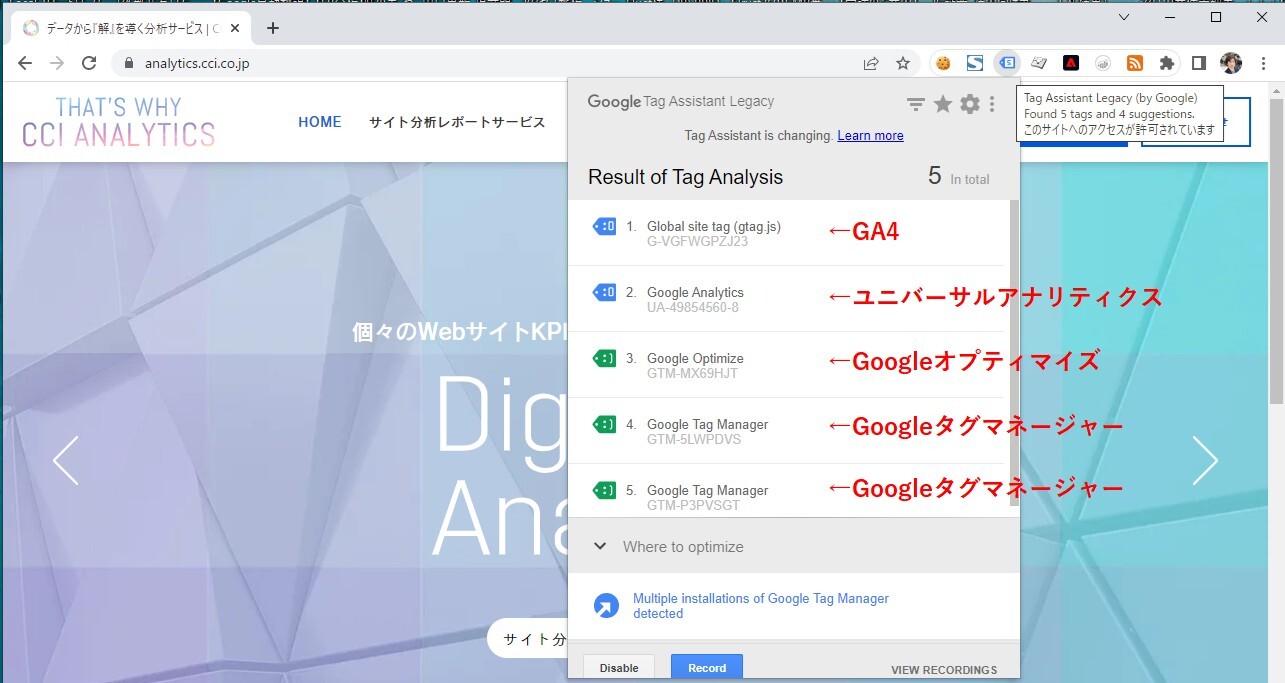Open the orange RSS feed extension
The height and width of the screenshot is (683, 1285).
point(1135,63)
